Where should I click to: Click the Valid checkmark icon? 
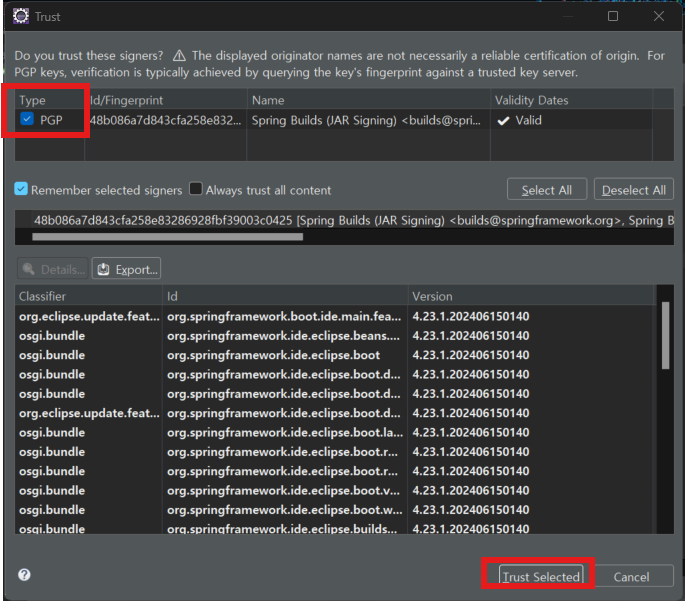point(503,121)
